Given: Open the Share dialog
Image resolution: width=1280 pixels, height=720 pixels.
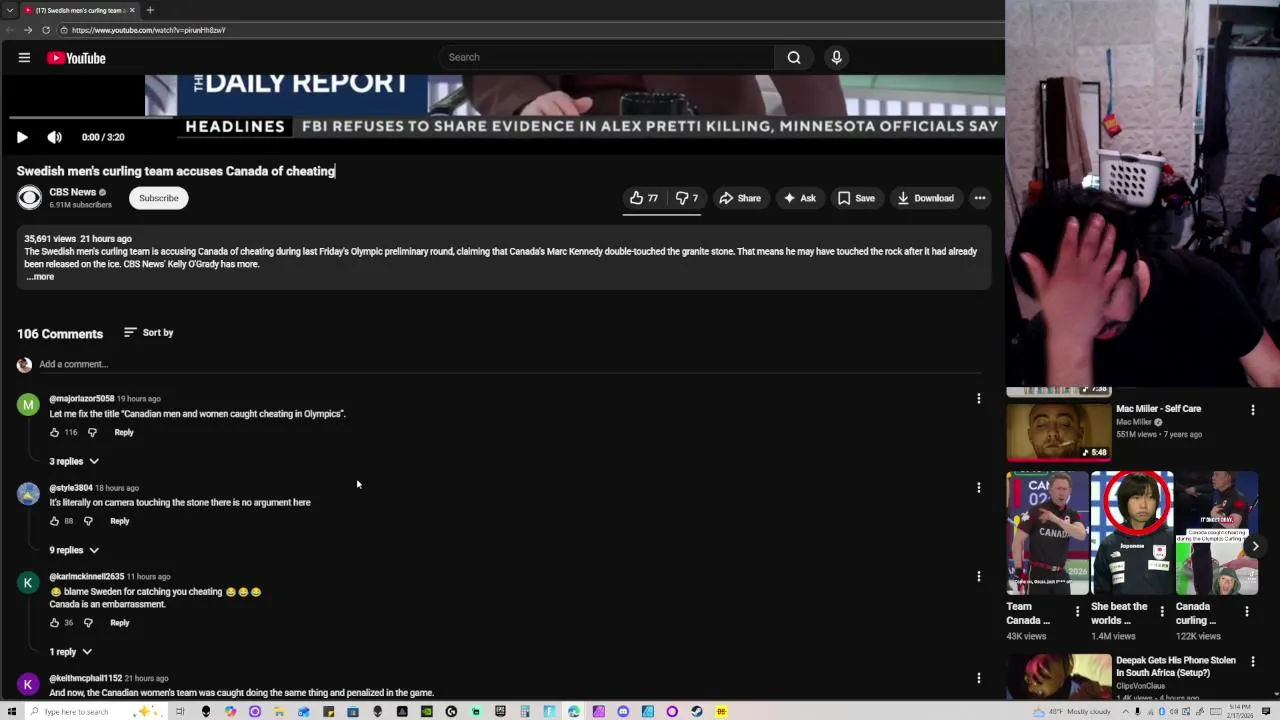Looking at the screenshot, I should tap(740, 198).
